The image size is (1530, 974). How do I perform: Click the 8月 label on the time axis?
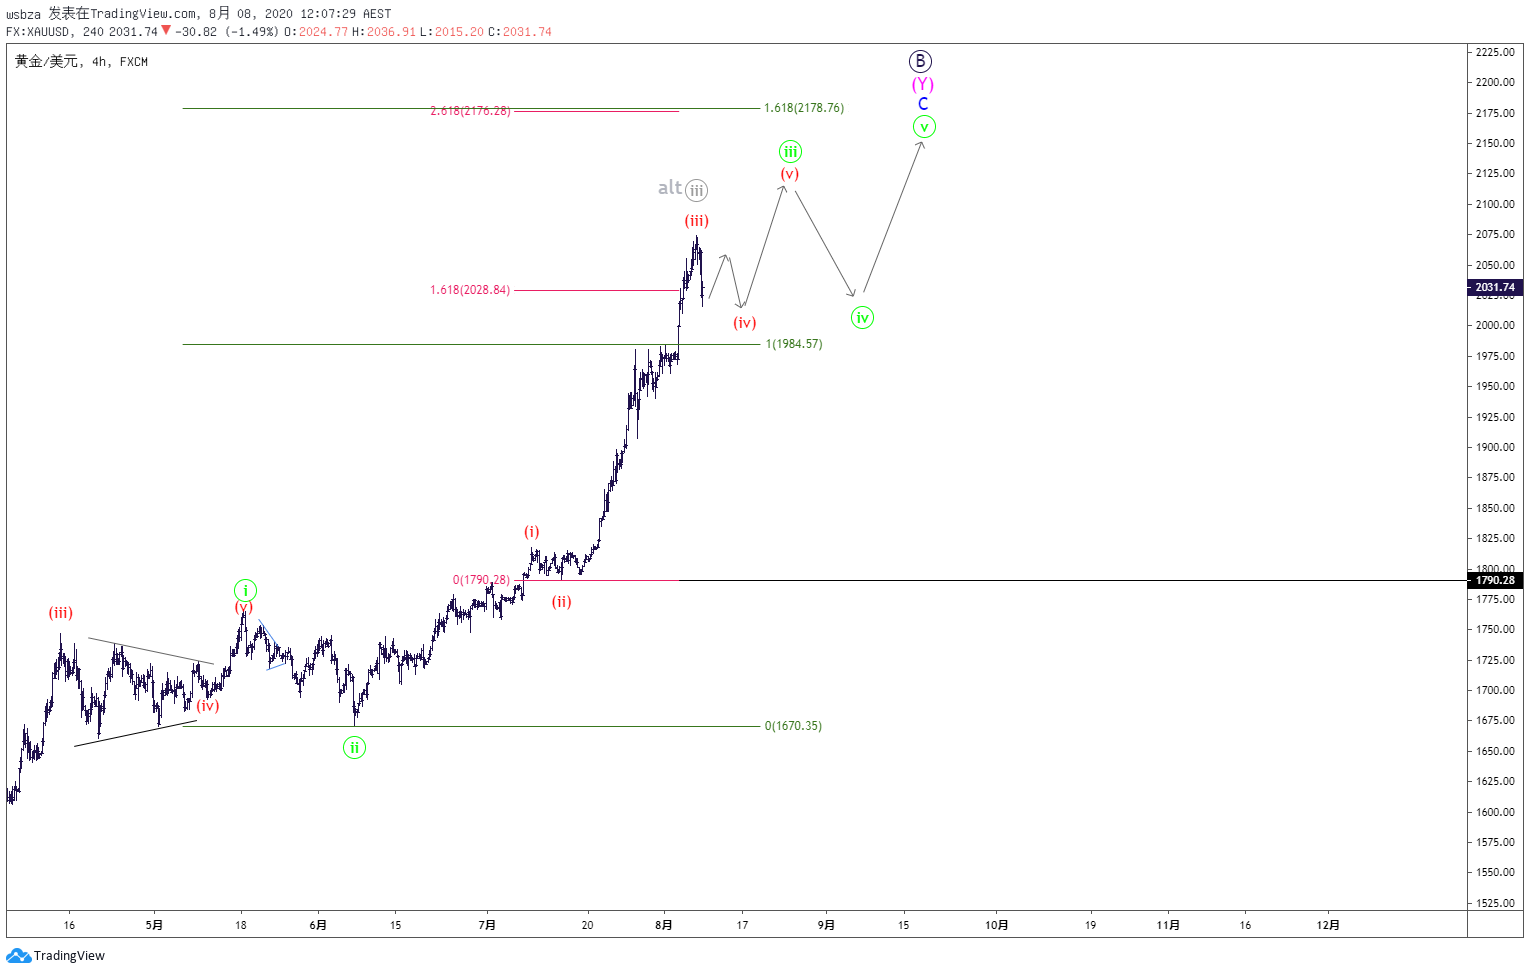click(664, 925)
